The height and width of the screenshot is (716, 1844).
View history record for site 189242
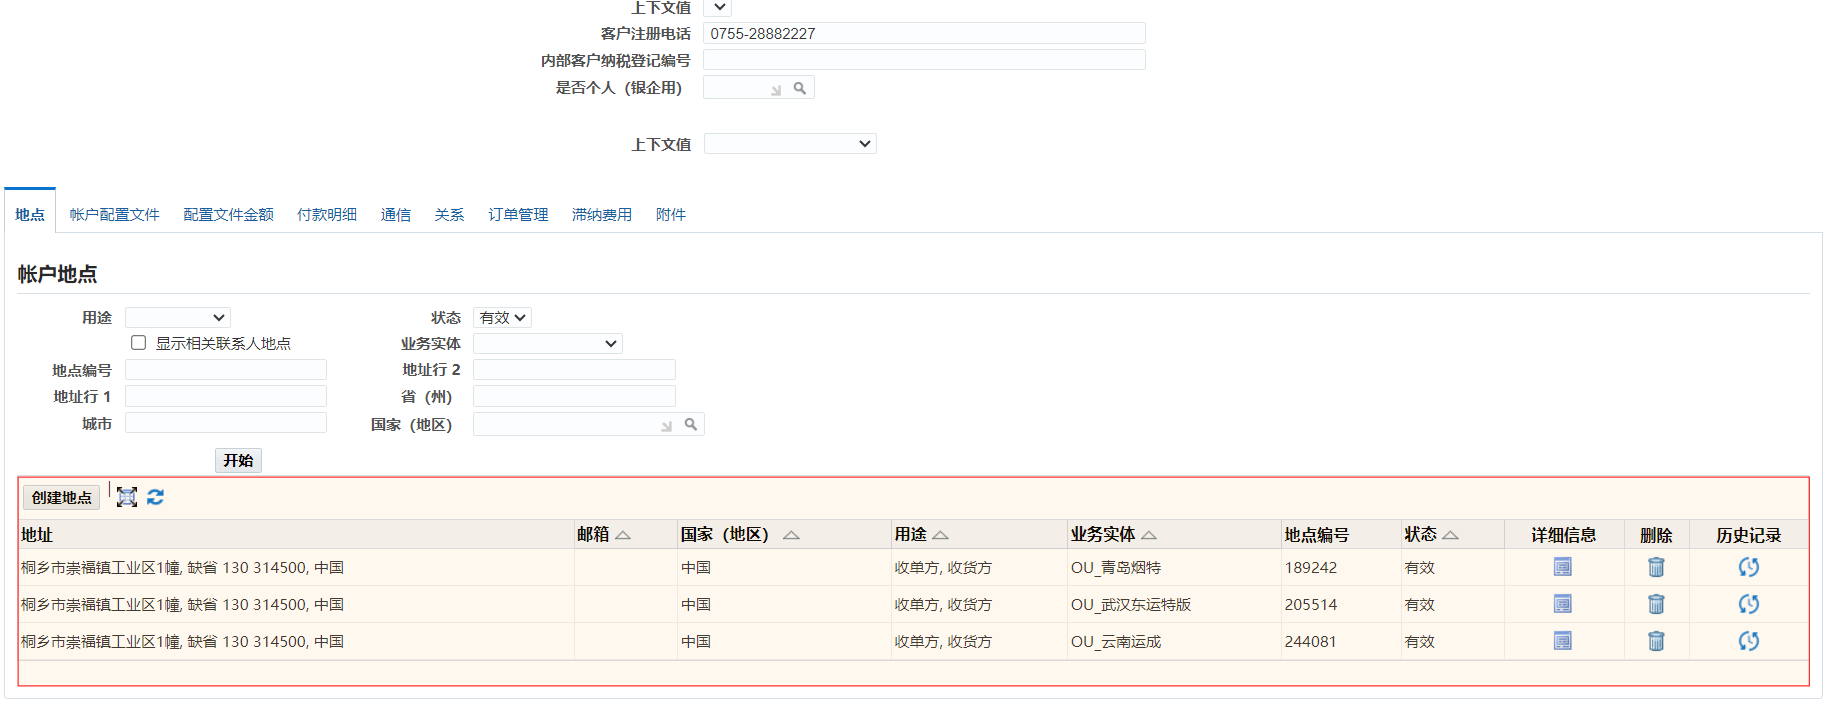(1748, 567)
